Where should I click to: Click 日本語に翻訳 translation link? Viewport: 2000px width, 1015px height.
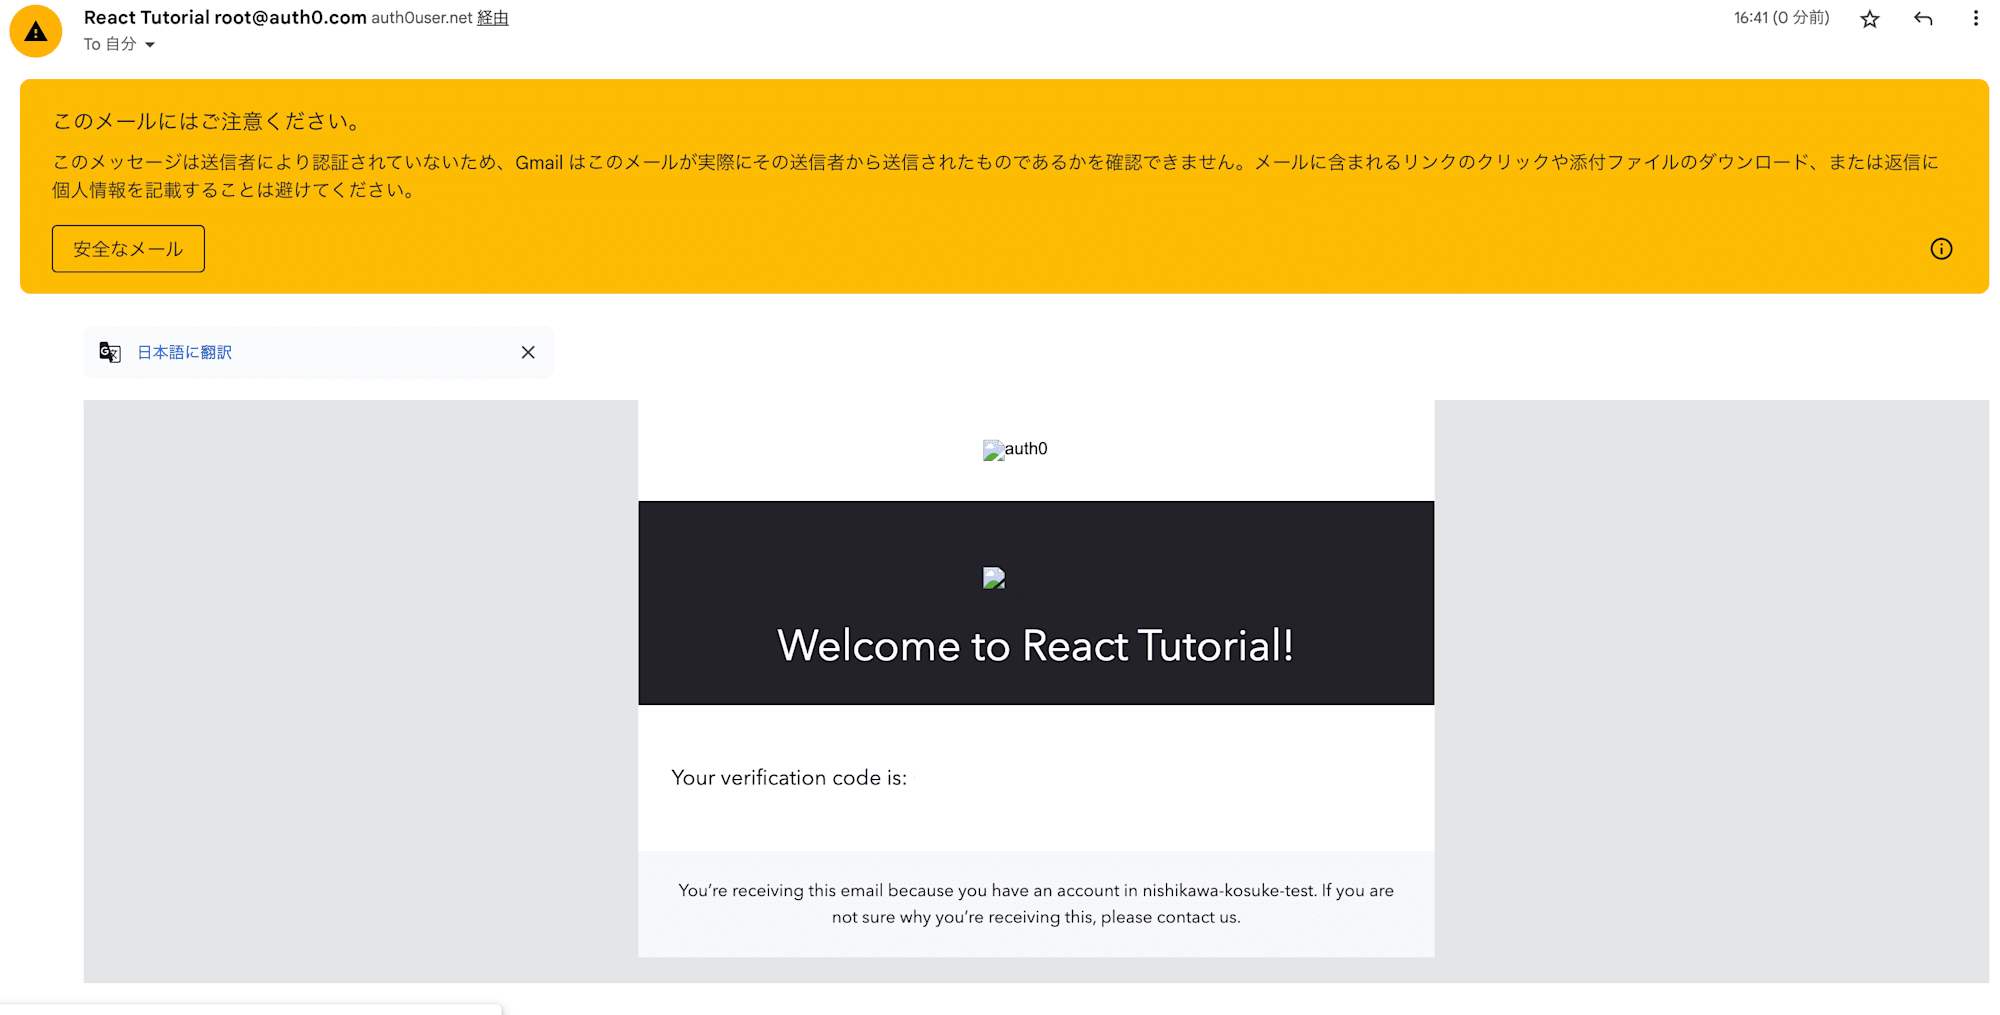click(x=185, y=352)
